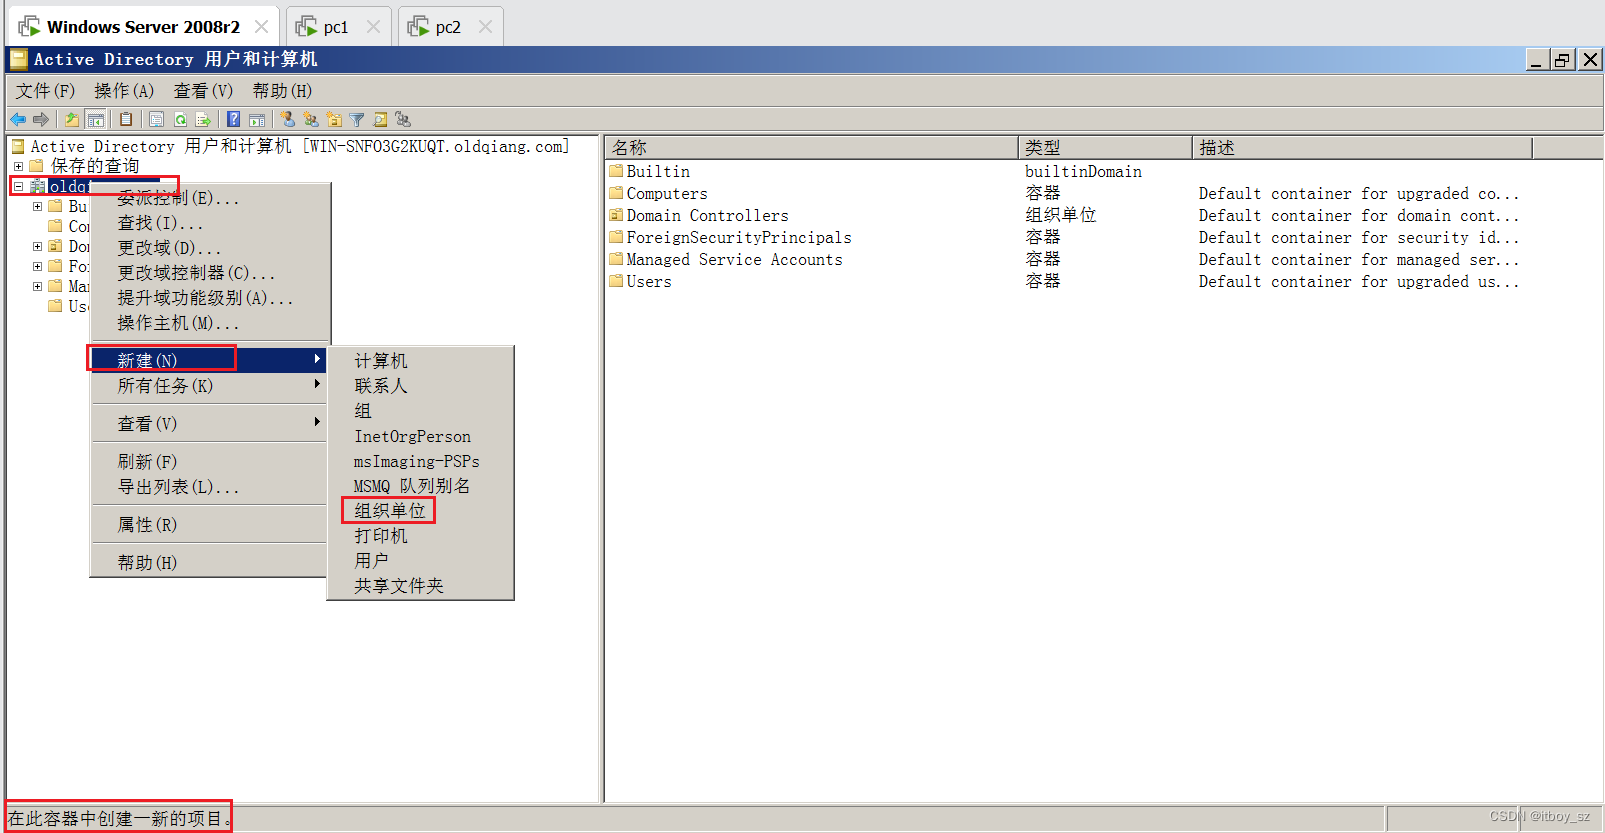
Task: Open the 操作(A) menu
Action: coord(124,91)
